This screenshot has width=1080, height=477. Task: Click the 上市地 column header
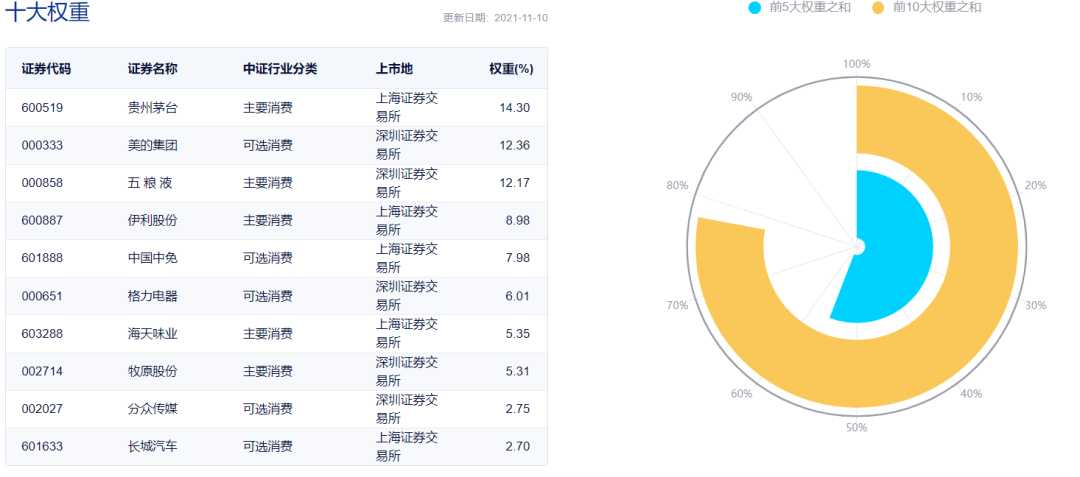point(394,69)
